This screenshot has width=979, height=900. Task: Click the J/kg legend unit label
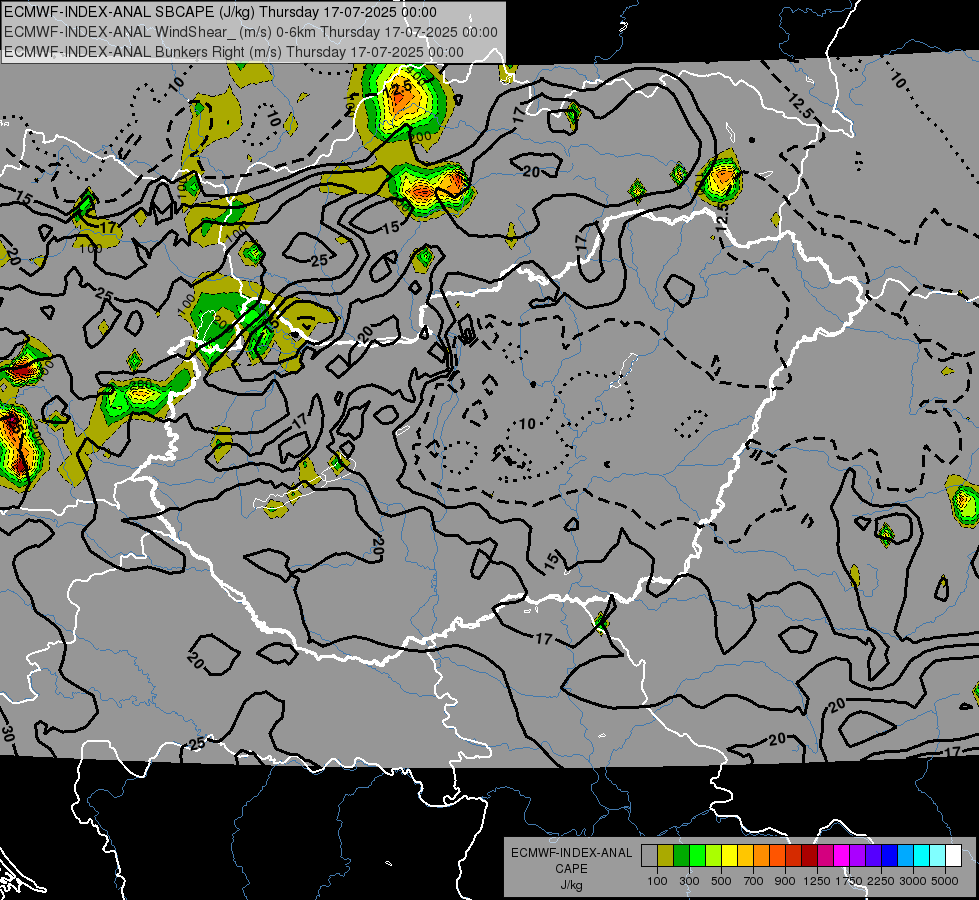[572, 885]
